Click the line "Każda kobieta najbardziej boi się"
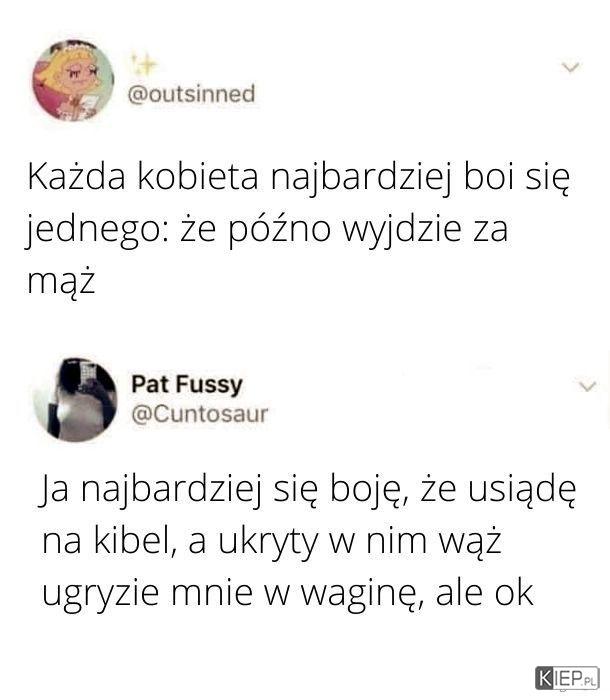This screenshot has height=700, width=610. tap(299, 177)
